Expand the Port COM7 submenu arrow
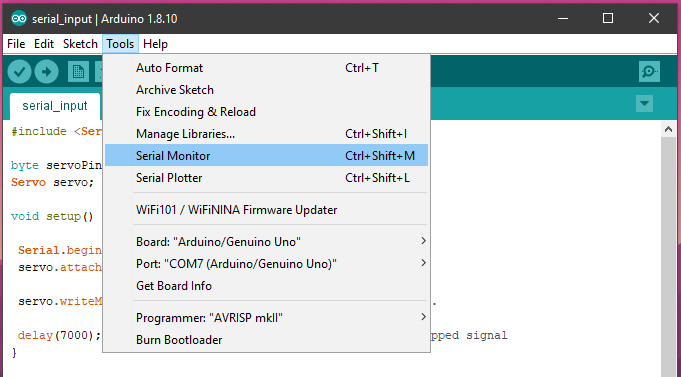This screenshot has height=377, width=681. (423, 263)
